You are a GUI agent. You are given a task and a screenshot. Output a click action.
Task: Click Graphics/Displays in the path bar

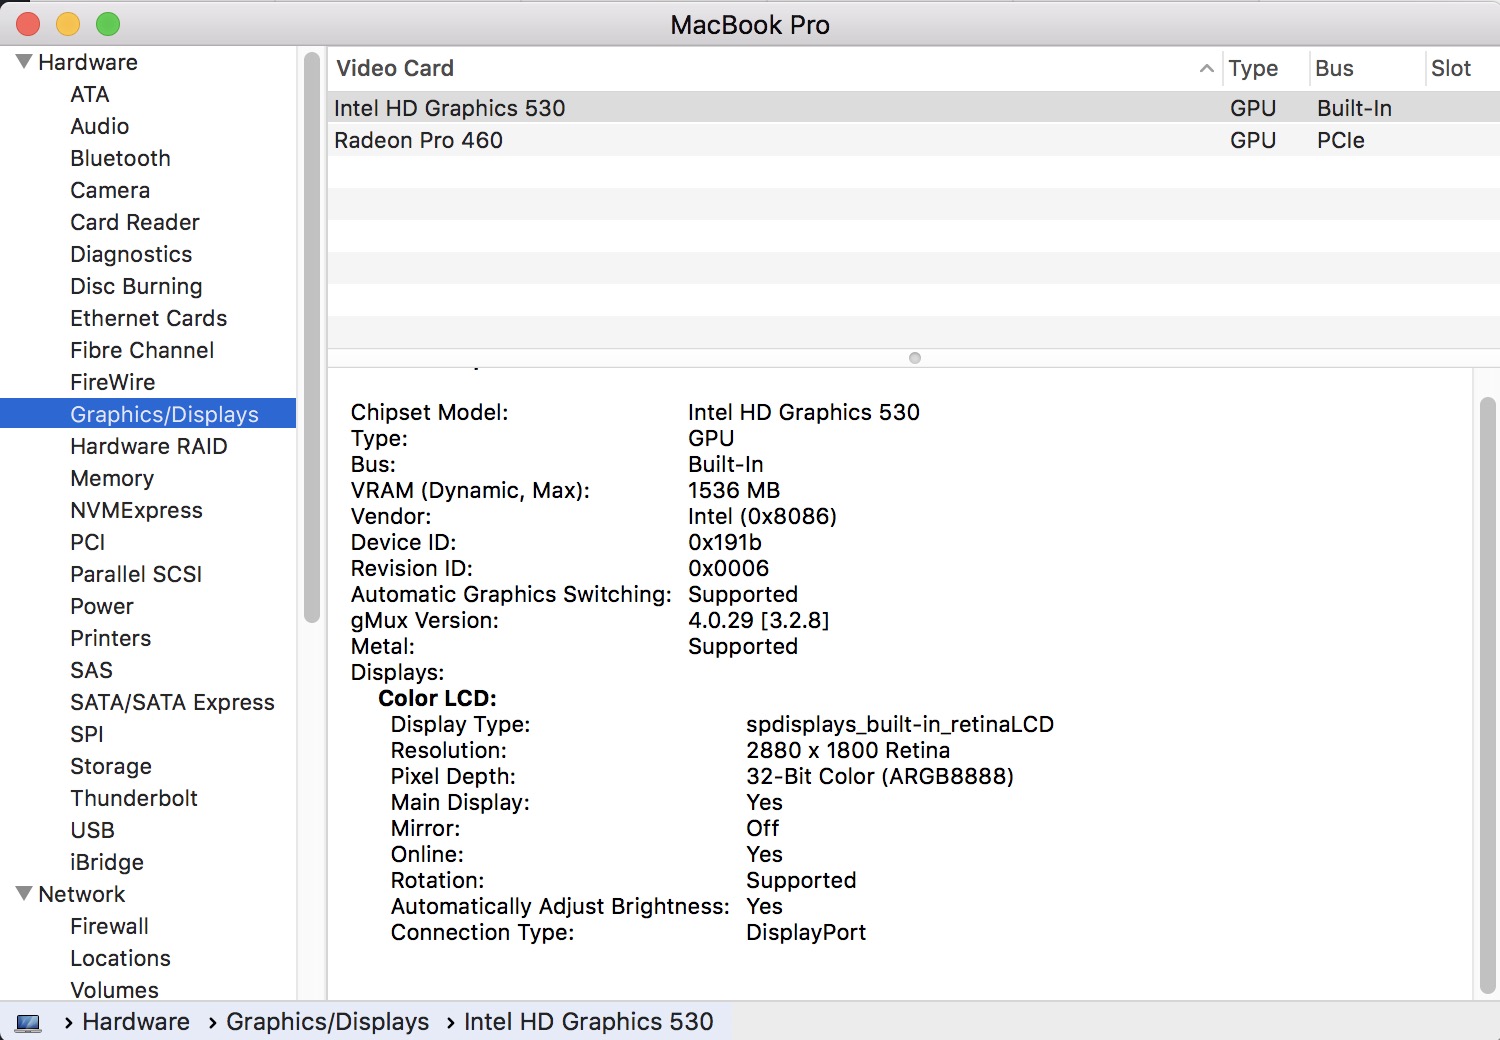[327, 1022]
